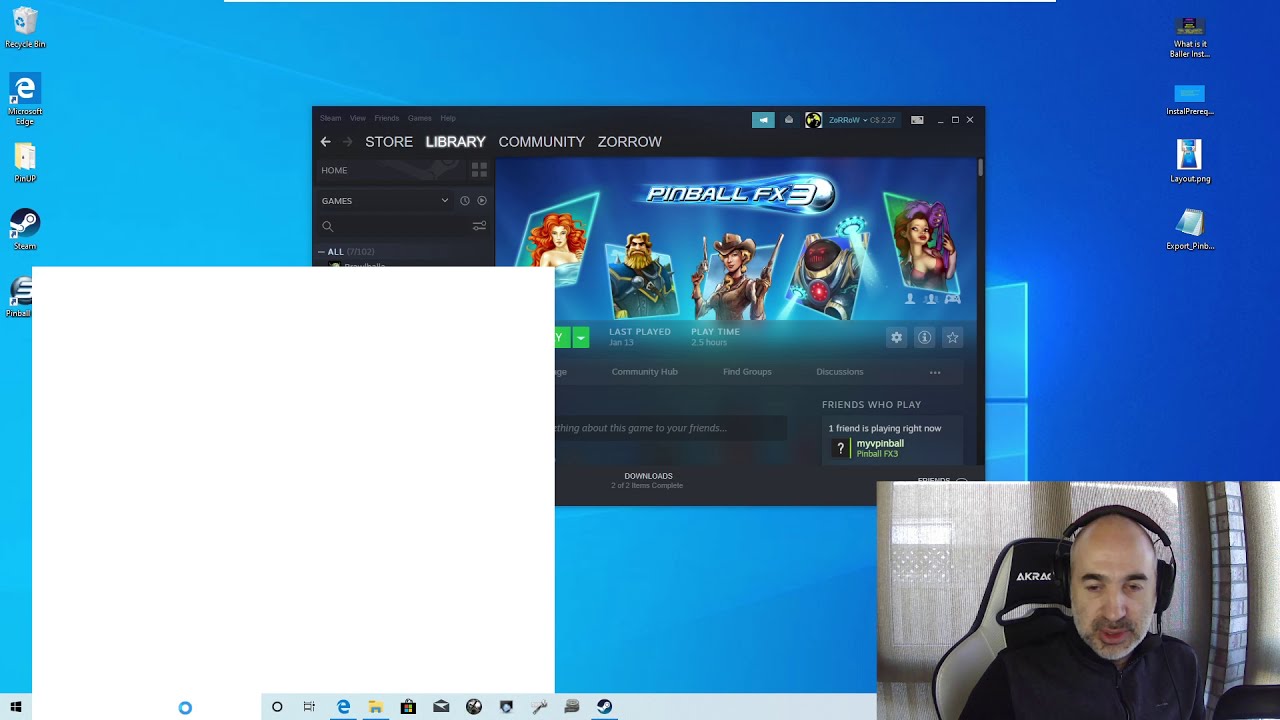
Task: Open the ZORROW profile tab
Action: pos(629,142)
